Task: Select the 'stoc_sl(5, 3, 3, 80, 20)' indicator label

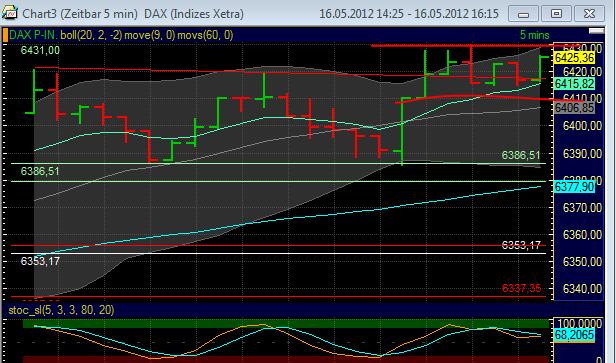Action: pos(61,310)
